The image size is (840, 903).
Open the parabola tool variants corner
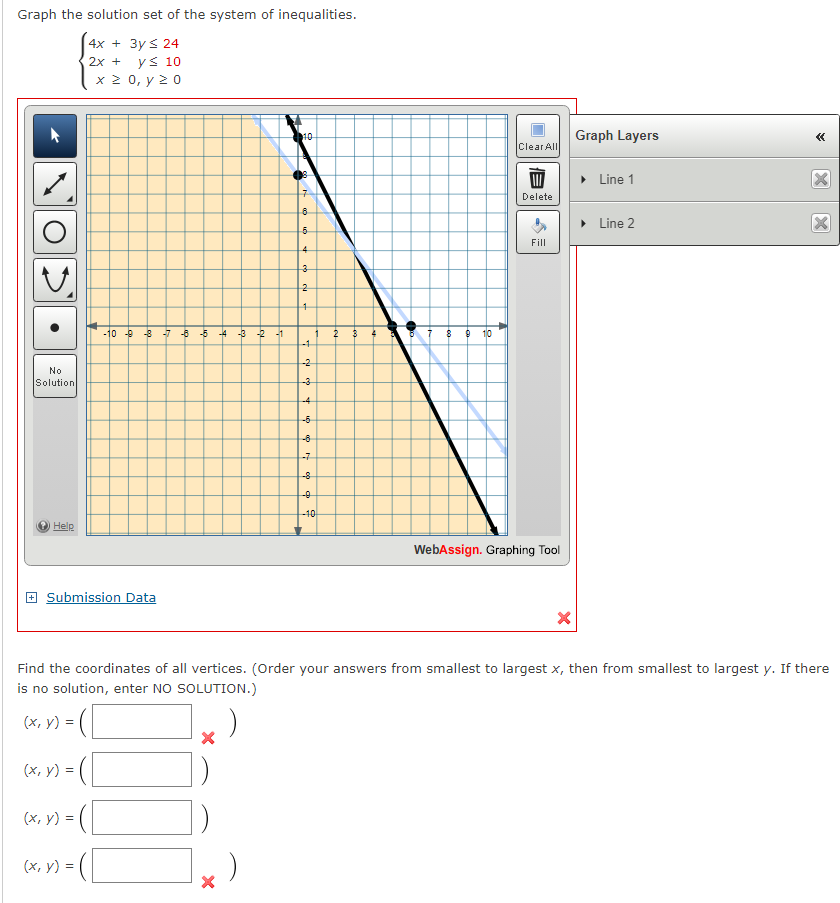[x=70, y=295]
